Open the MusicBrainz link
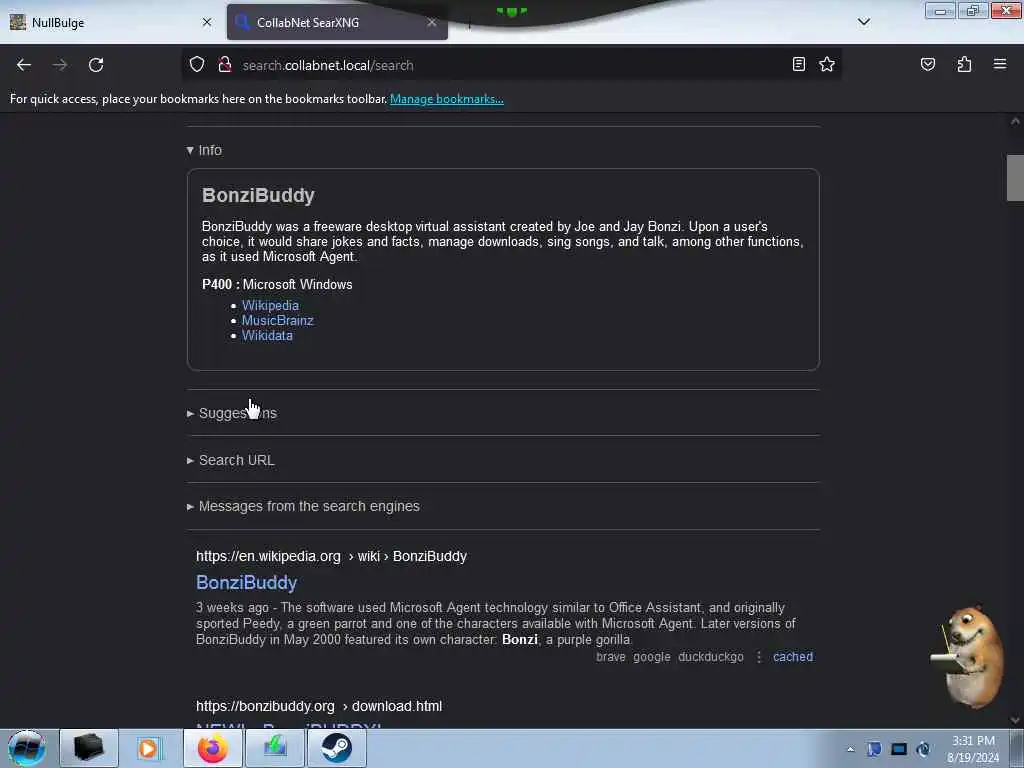 click(278, 321)
